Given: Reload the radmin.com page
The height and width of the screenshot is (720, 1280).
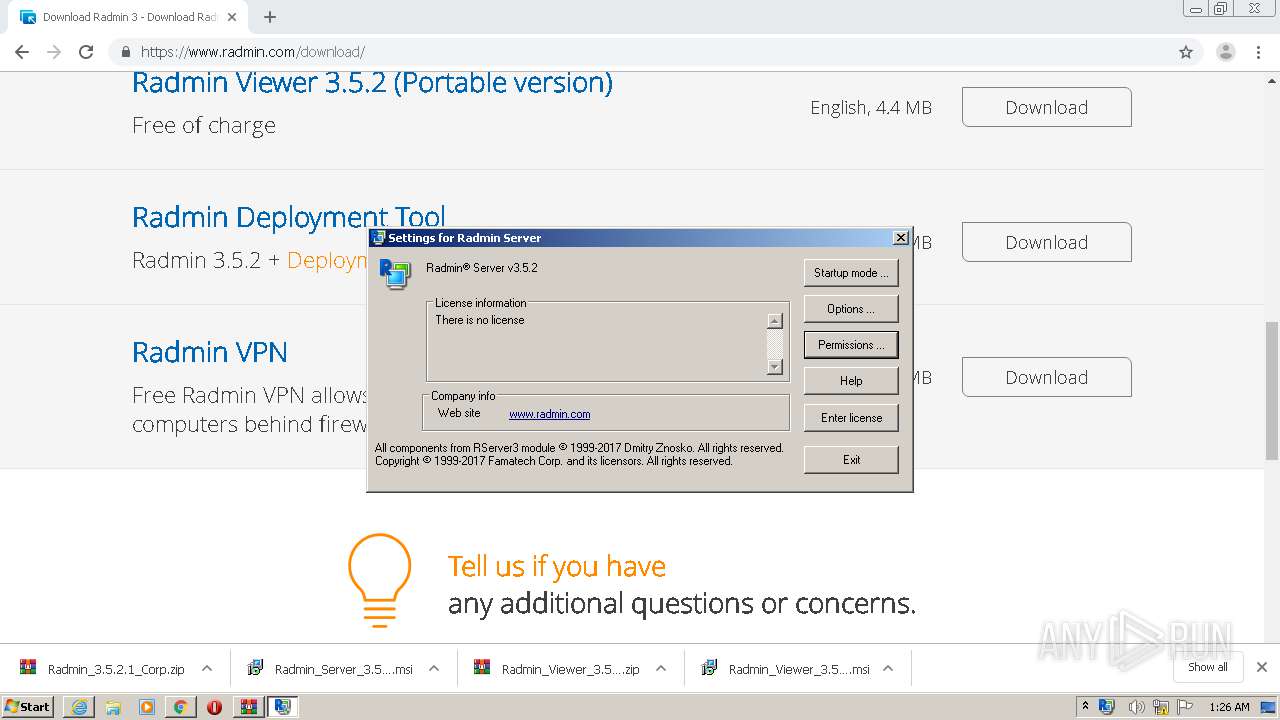Looking at the screenshot, I should [86, 52].
